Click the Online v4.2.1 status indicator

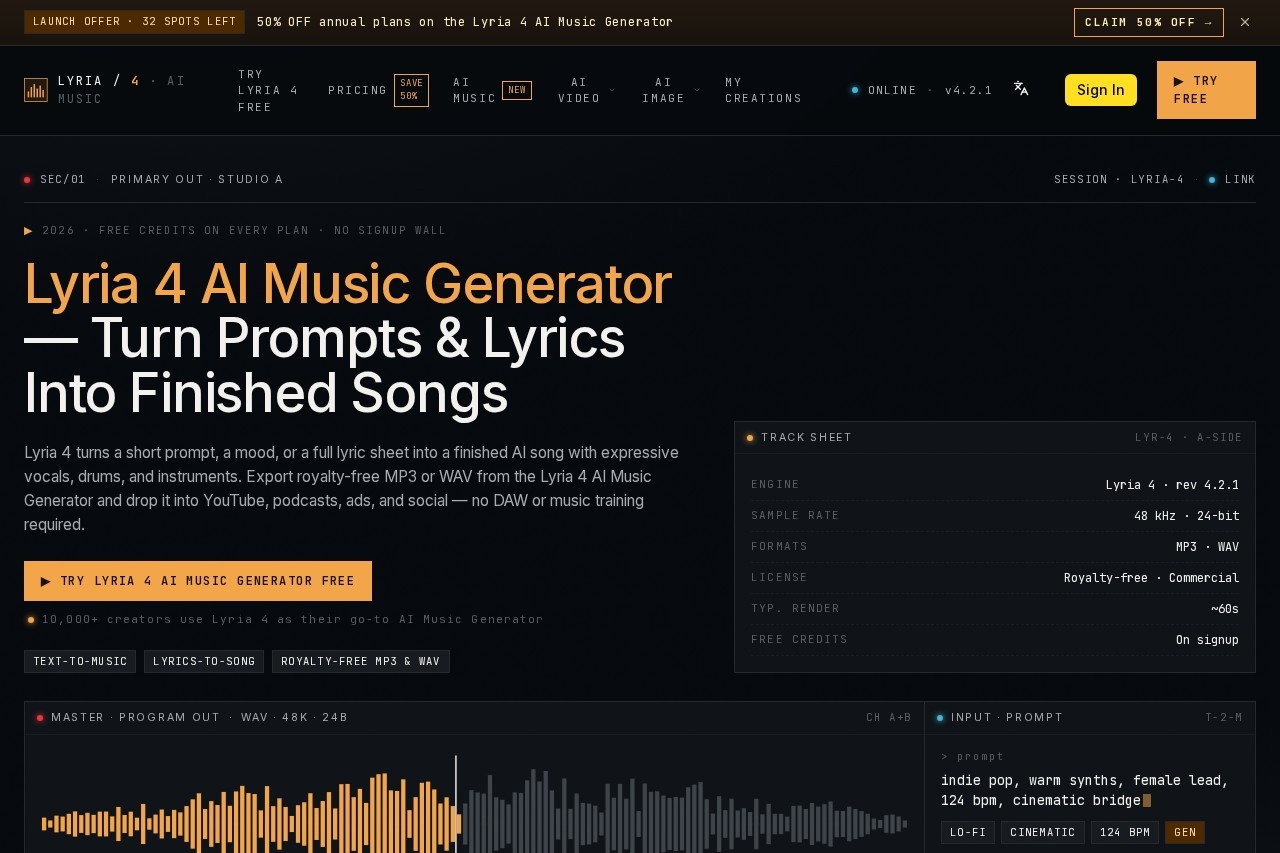[921, 90]
